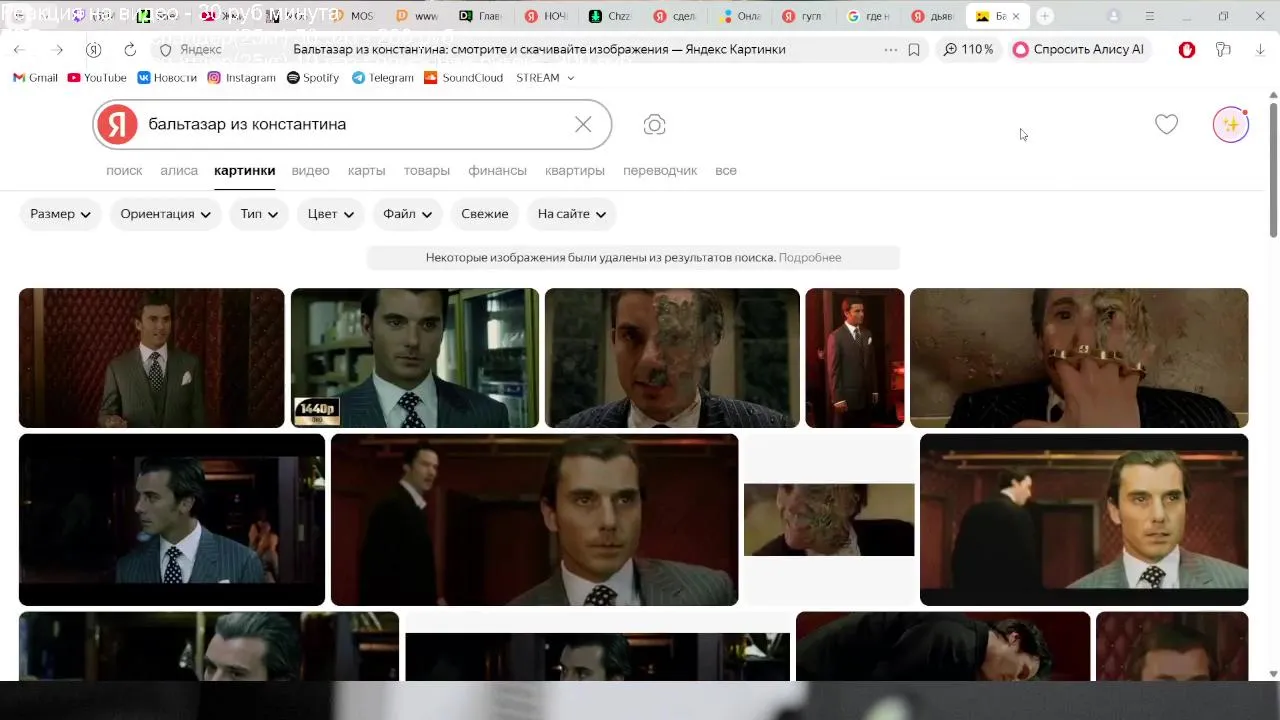Switch to the квартиры tab
The height and width of the screenshot is (720, 1280).
574,171
